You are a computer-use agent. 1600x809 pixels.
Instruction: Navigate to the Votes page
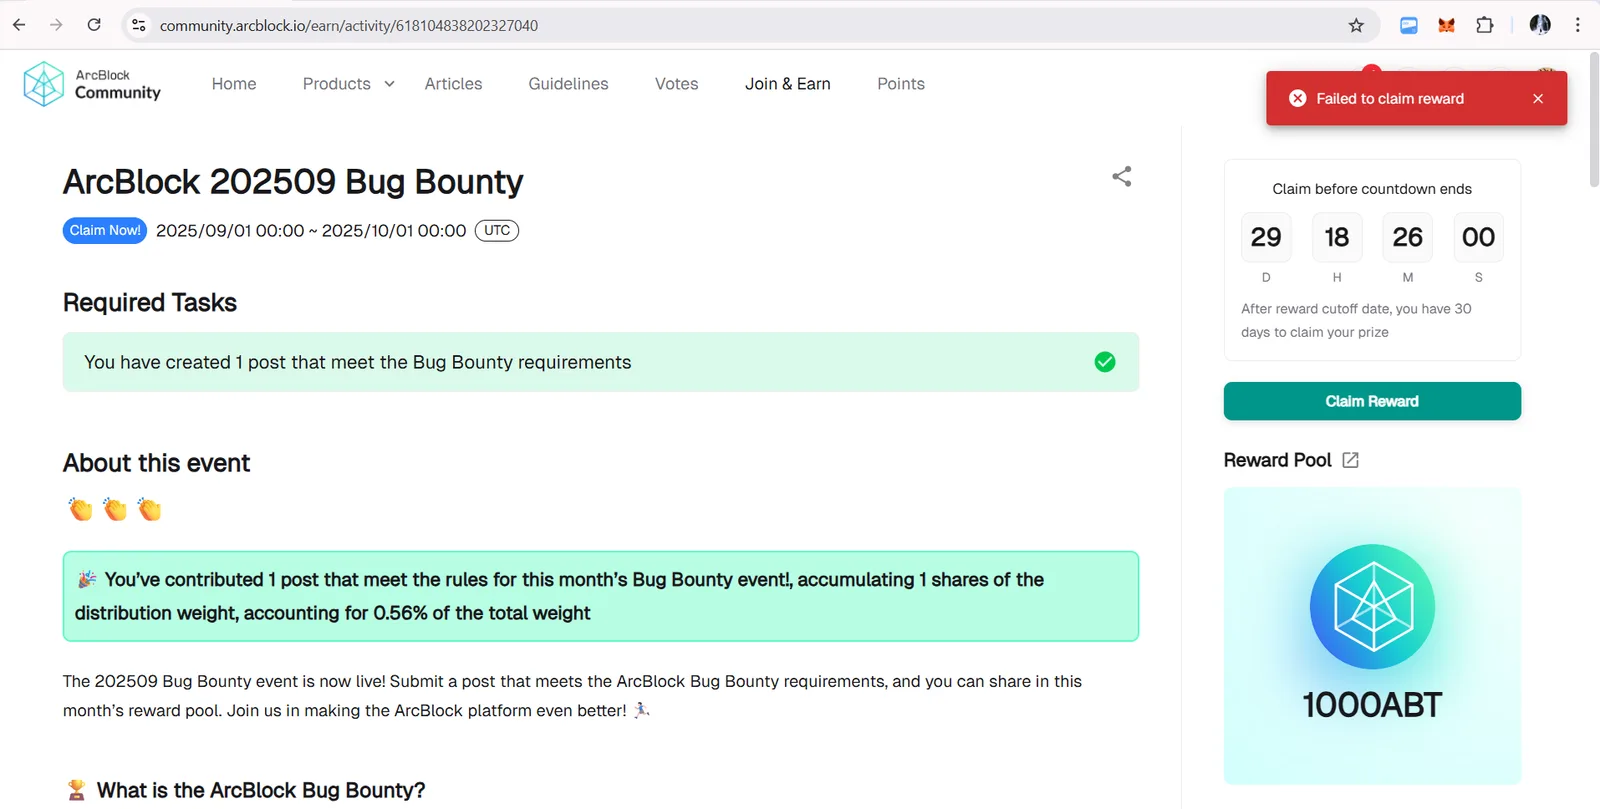click(677, 84)
